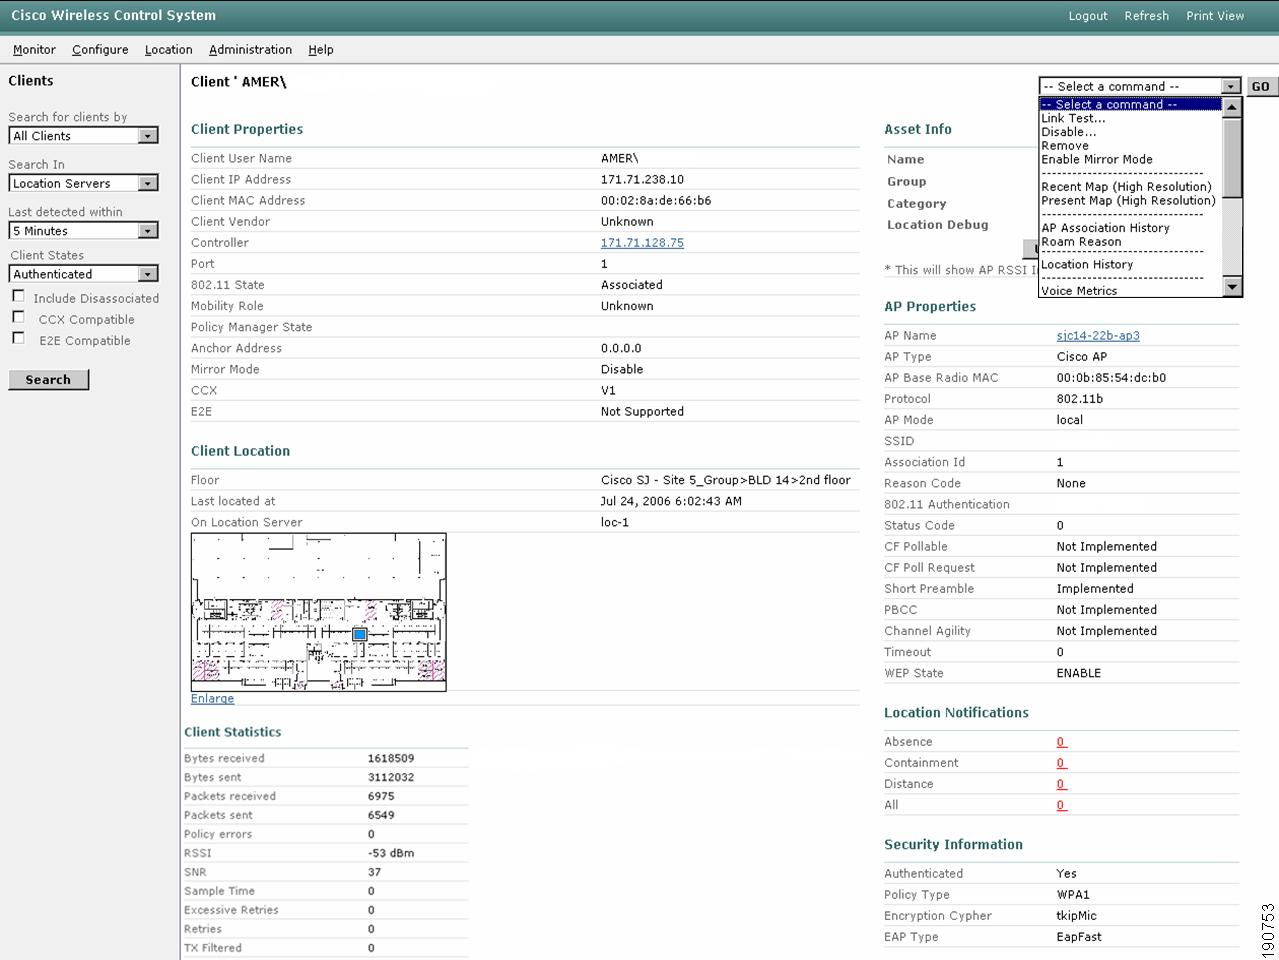Screen dimensions: 1279x960
Task: Click Logout in the header
Action: click(1088, 16)
